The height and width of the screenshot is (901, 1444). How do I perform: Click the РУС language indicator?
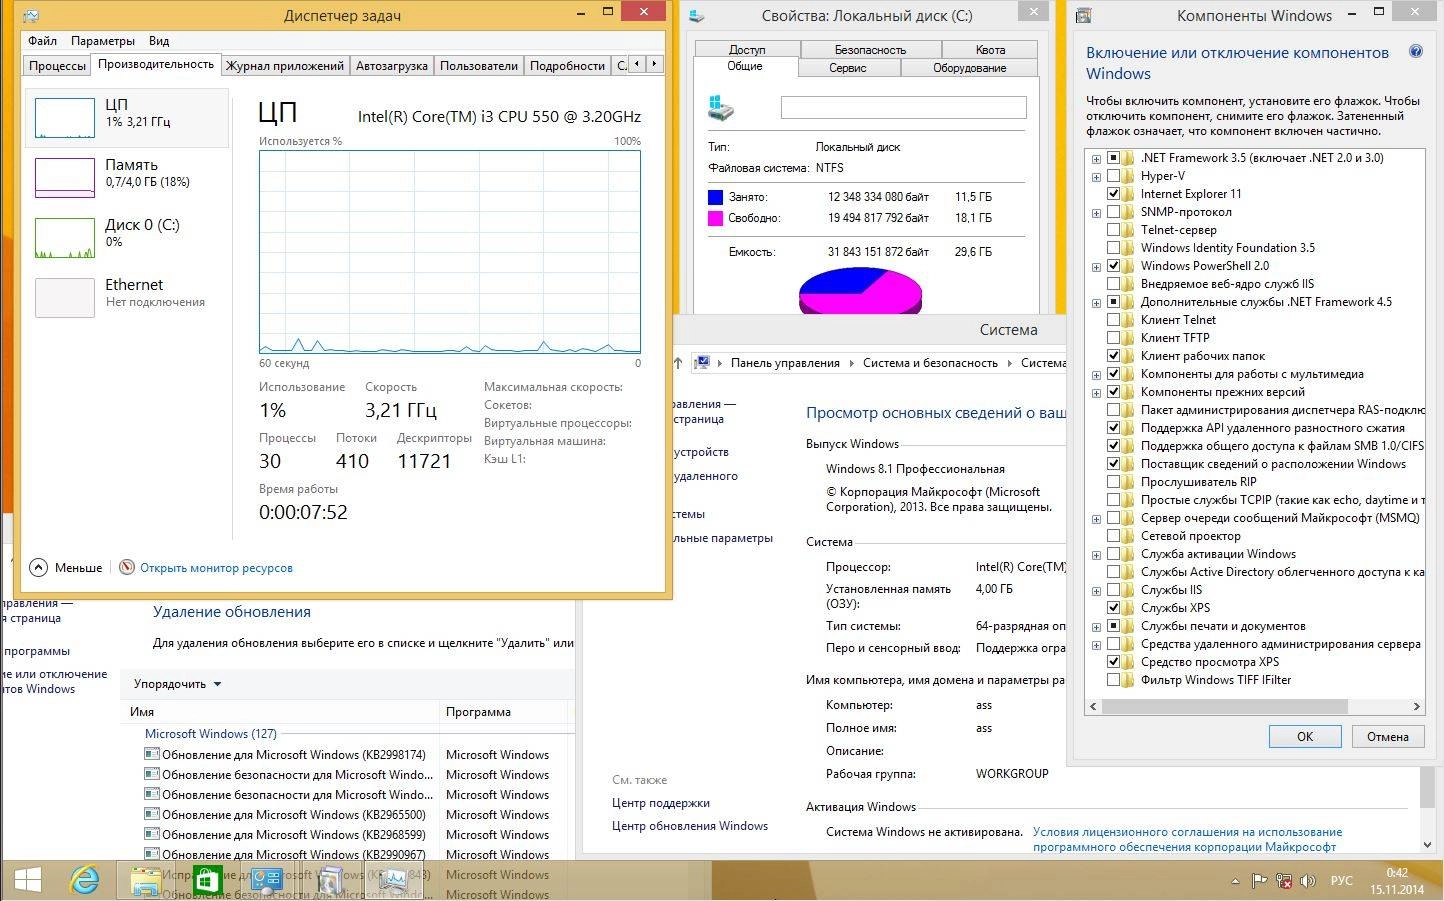(1341, 881)
